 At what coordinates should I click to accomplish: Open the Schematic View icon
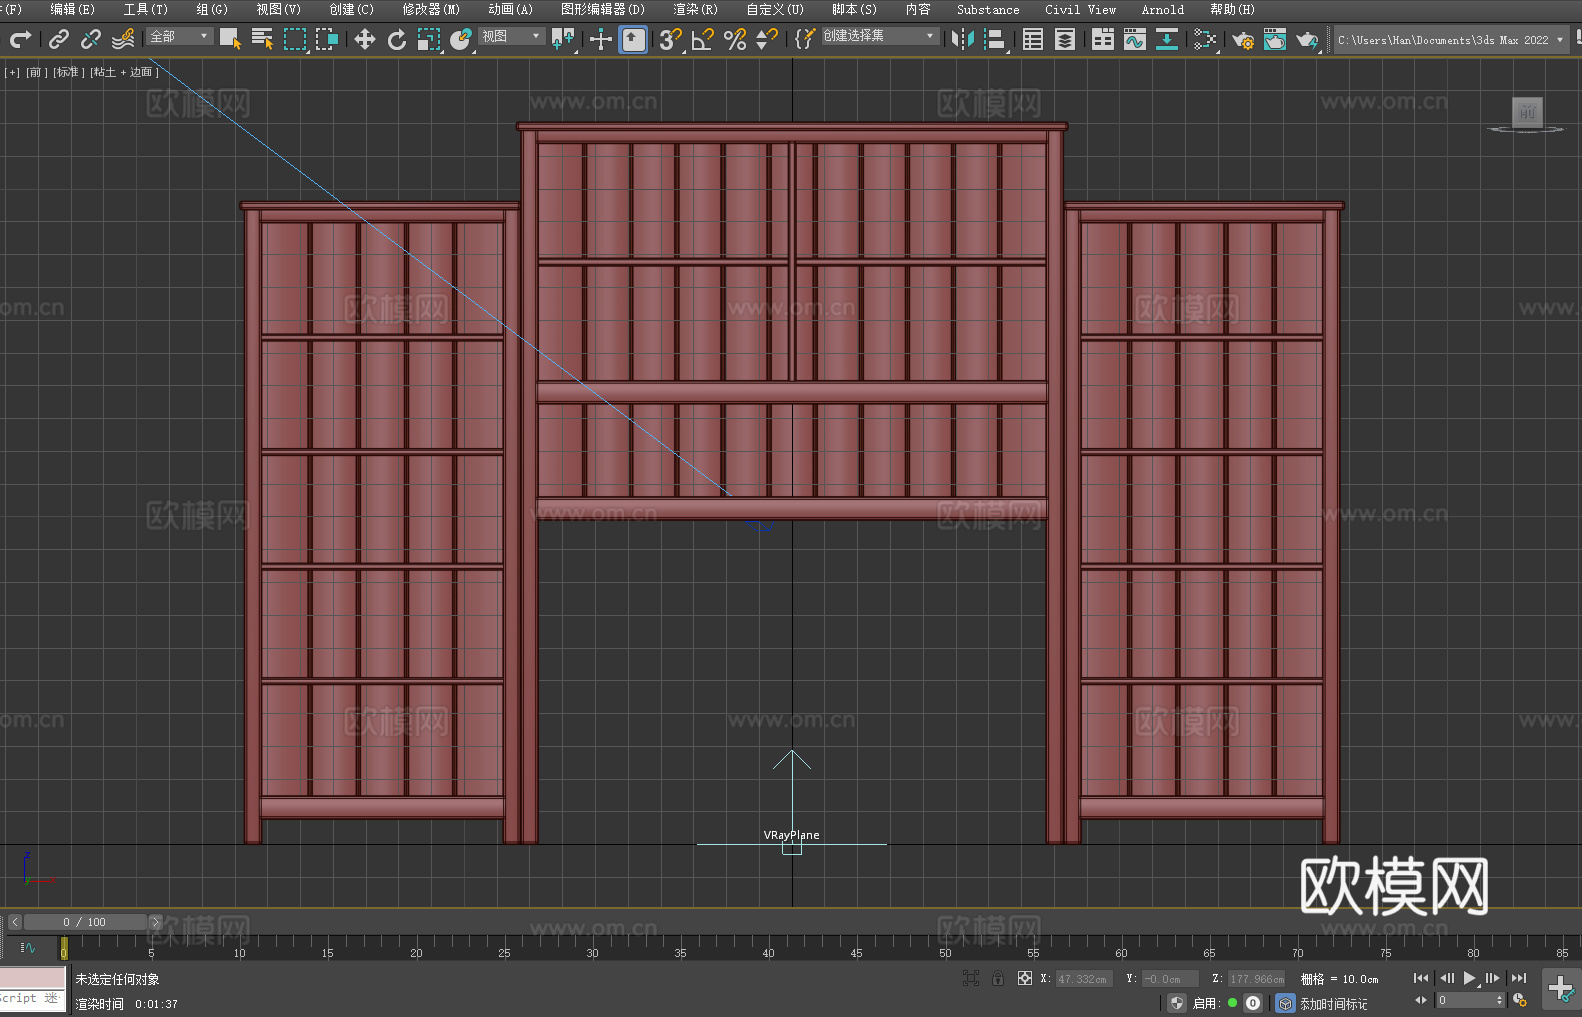[x=1167, y=39]
